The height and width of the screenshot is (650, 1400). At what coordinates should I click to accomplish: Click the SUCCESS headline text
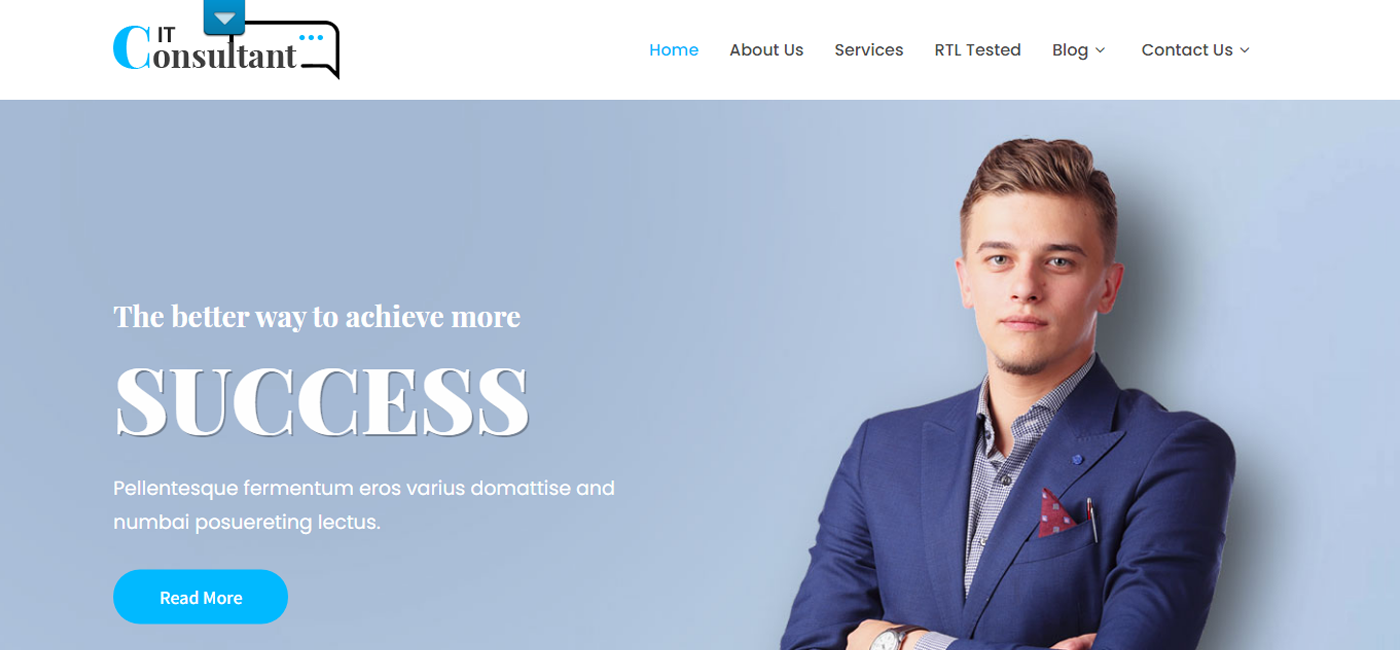[321, 400]
